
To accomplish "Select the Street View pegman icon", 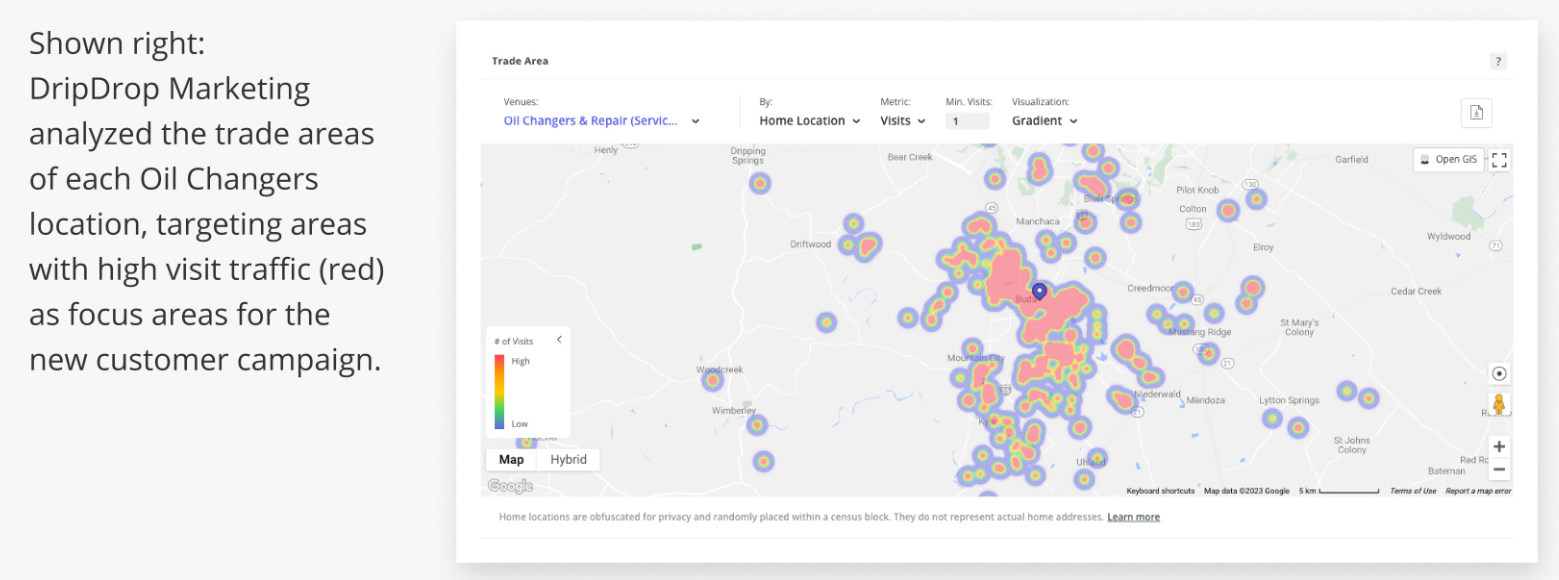I will coord(1499,404).
